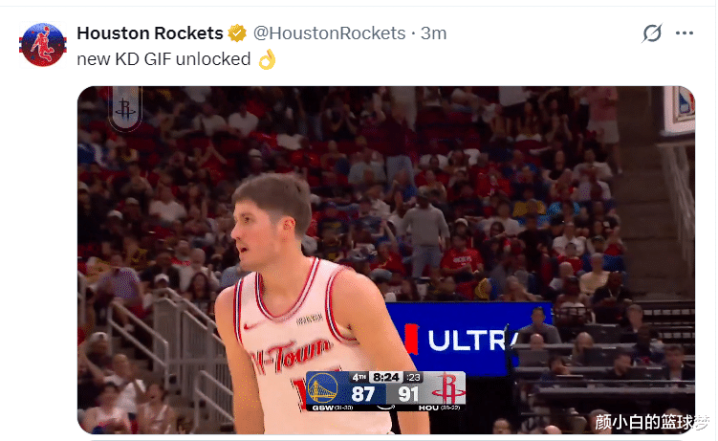This screenshot has width=718, height=441.
Task: Click the Rockets watermark logo in the video corner
Action: [x=125, y=109]
